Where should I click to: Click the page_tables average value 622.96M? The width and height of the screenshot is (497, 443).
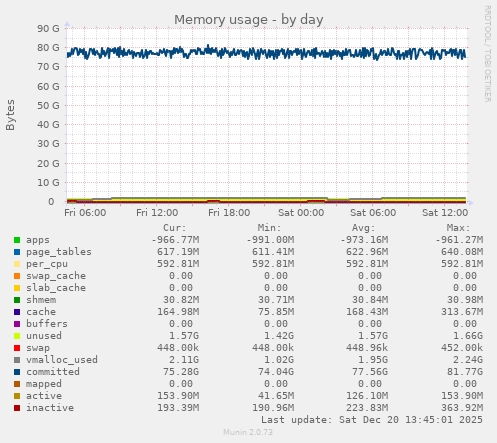pyautogui.click(x=367, y=252)
